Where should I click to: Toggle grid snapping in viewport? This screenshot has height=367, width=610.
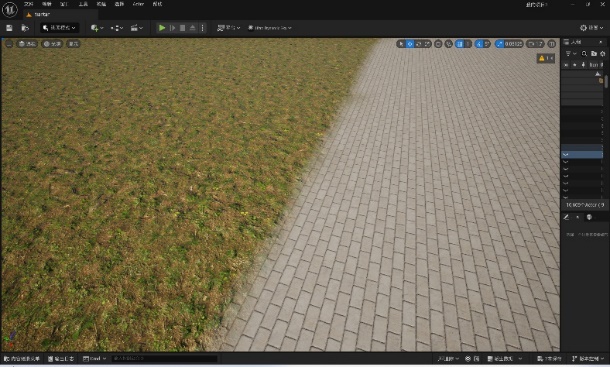point(460,44)
